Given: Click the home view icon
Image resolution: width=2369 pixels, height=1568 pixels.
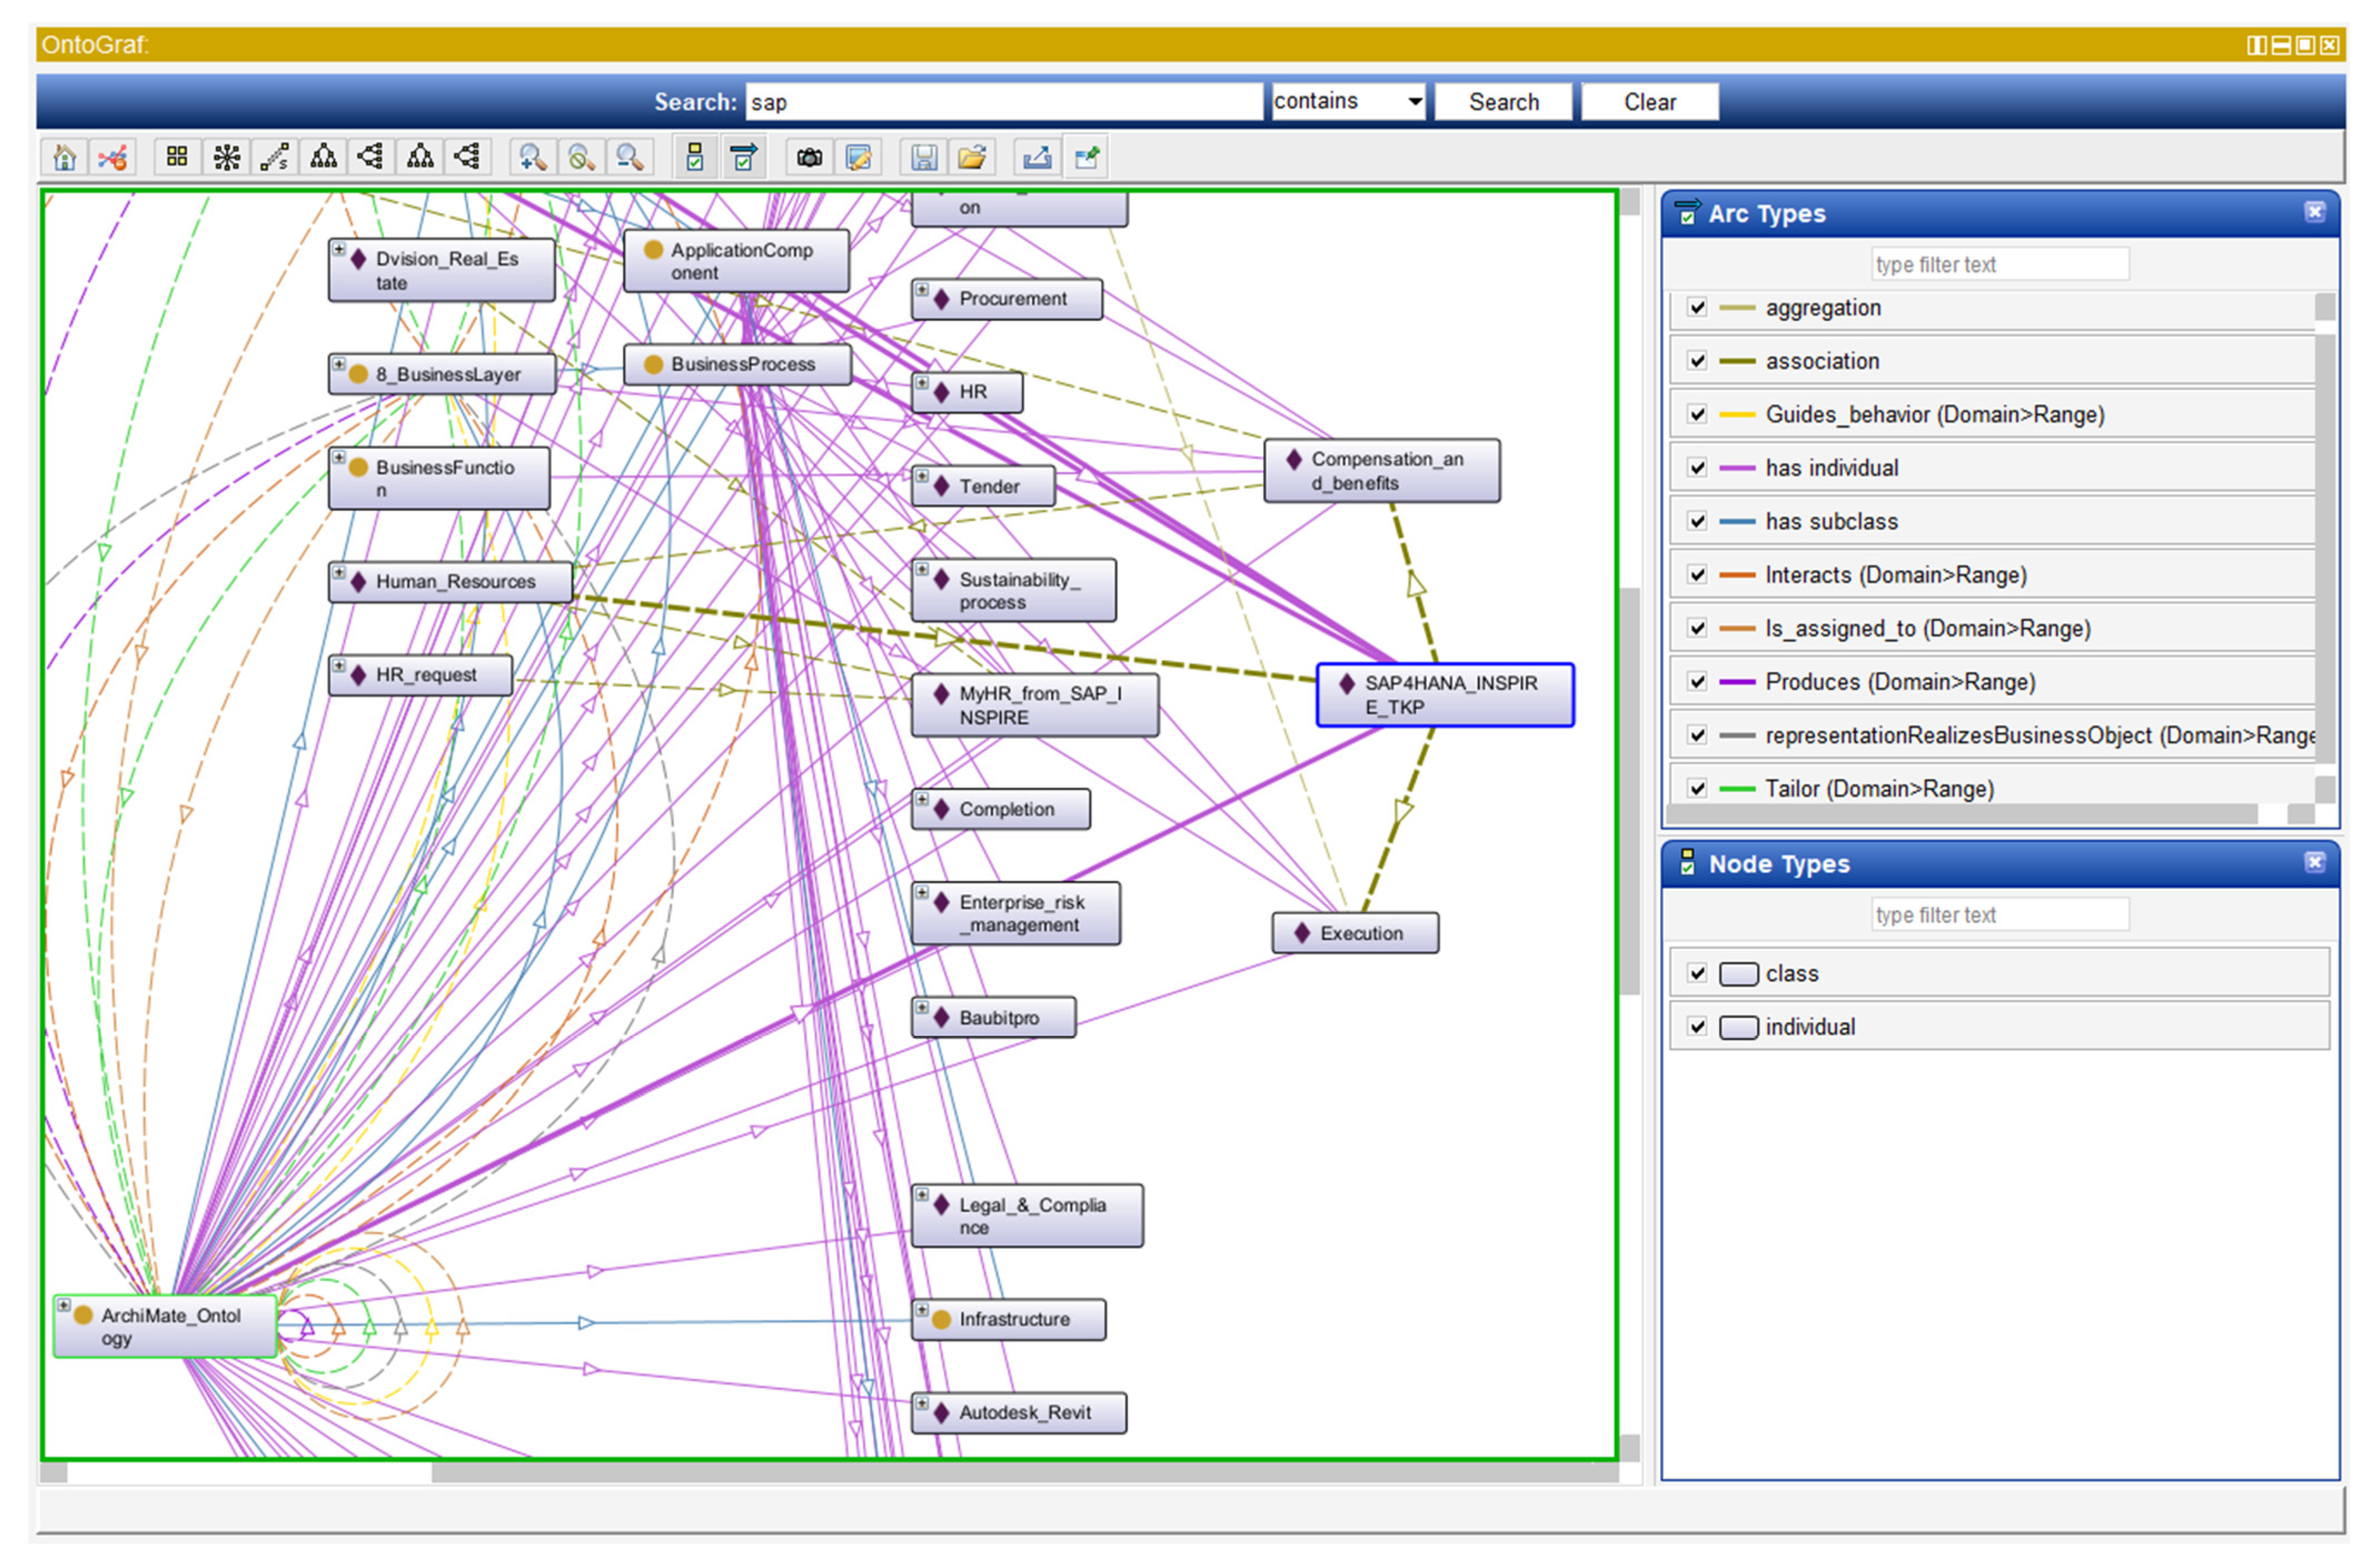Looking at the screenshot, I should click(64, 158).
